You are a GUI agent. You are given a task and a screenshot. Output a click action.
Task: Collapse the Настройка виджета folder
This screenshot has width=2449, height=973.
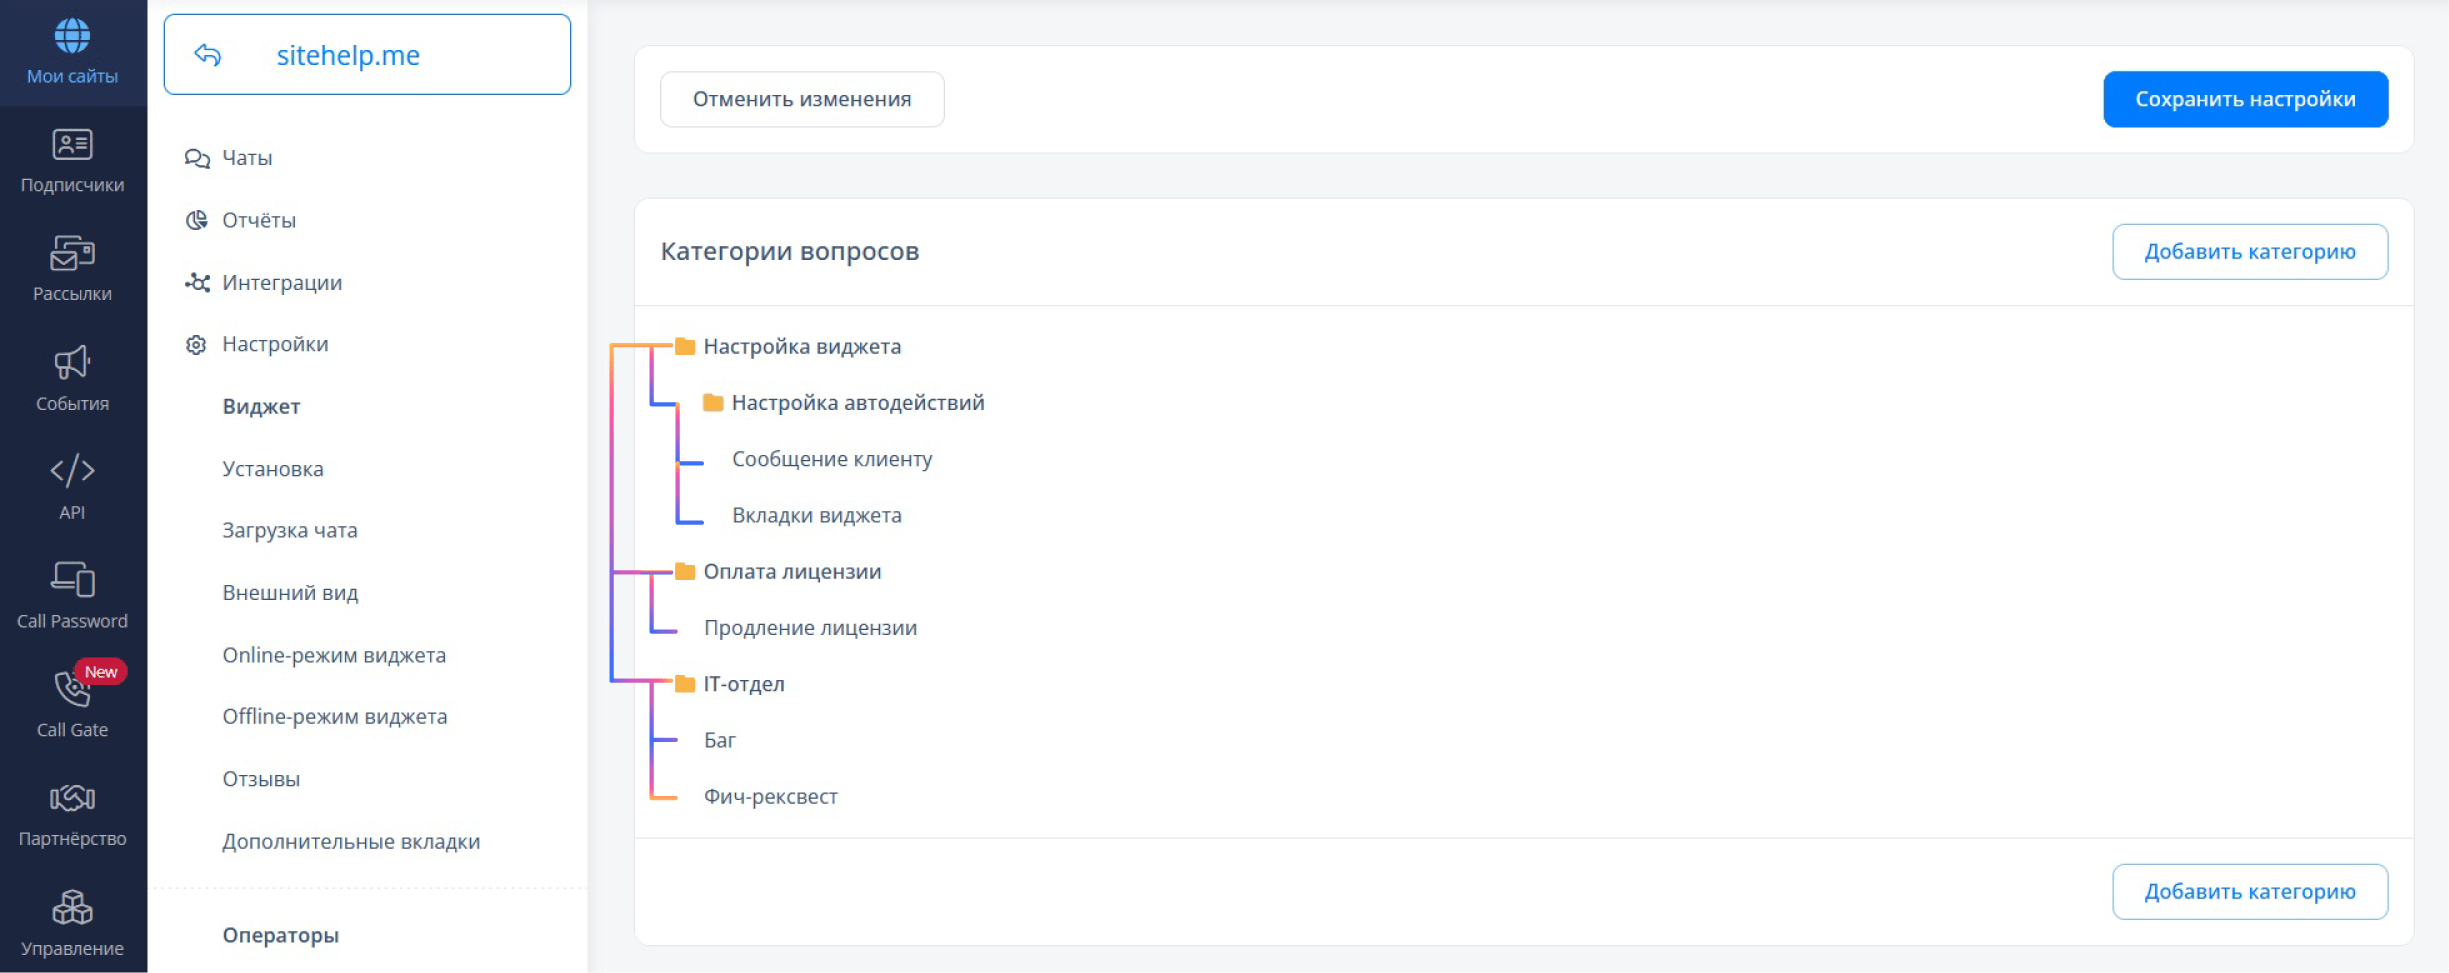click(685, 346)
